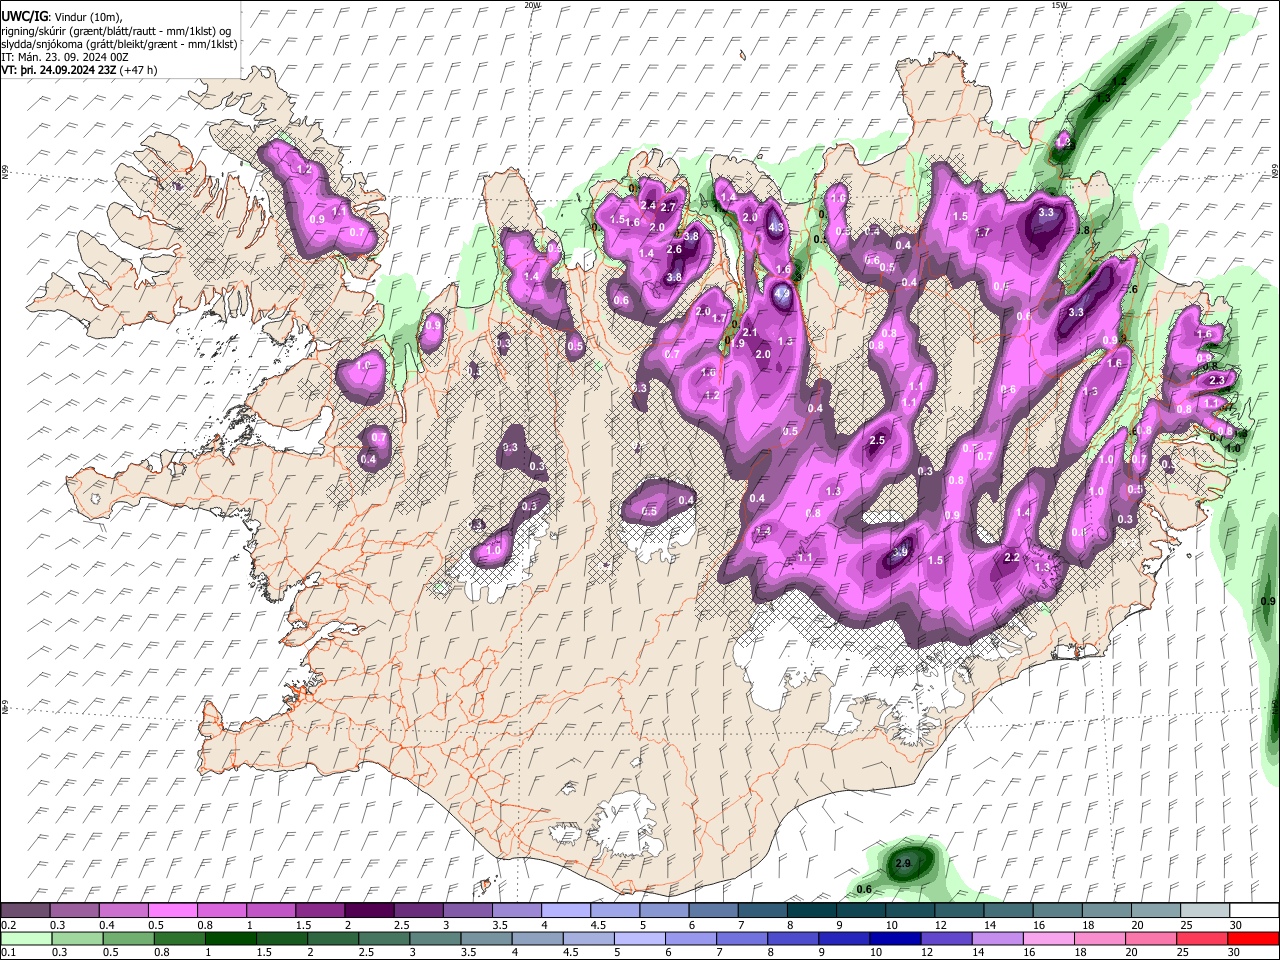This screenshot has height=960, width=1280.
Task: Click the 3.9 snowfall value in the highlands
Action: [x=900, y=551]
